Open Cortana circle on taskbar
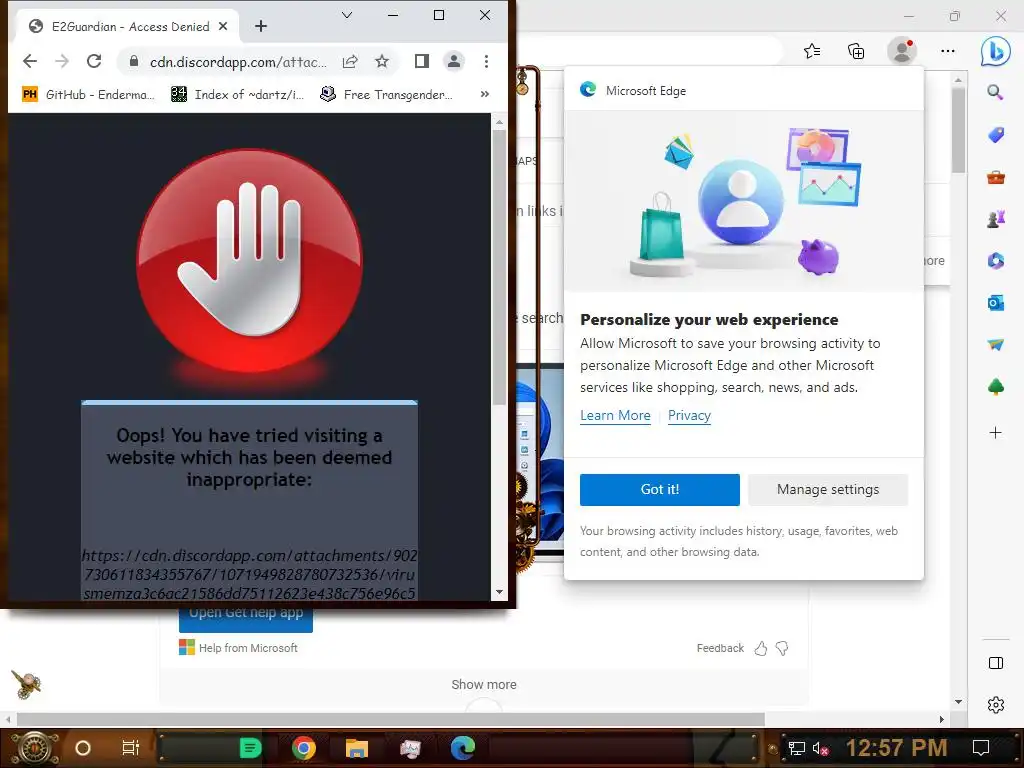1024x768 pixels. pos(83,748)
